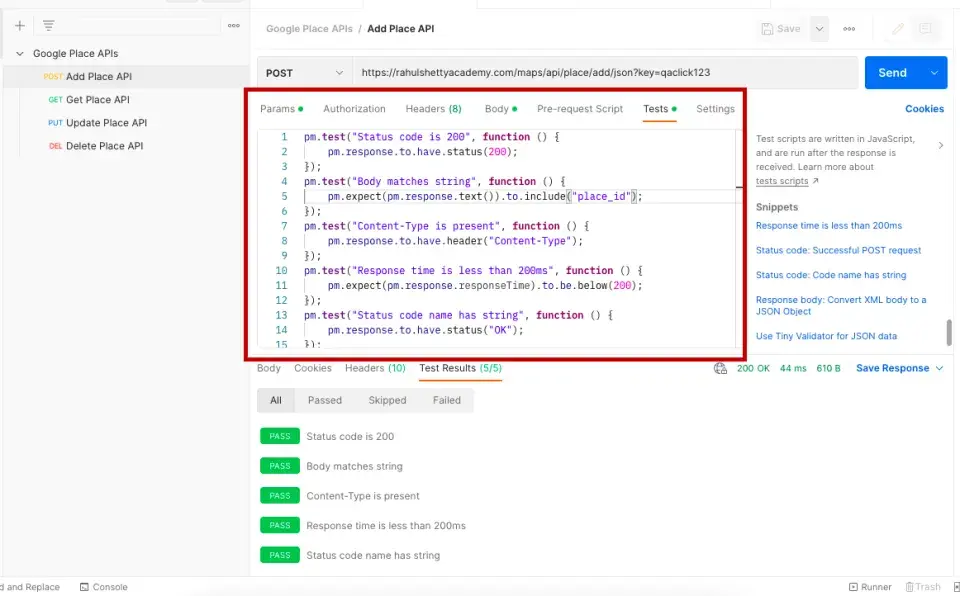Insert snippet Convert XML body to JSON Object
This screenshot has width=960, height=596.
(841, 306)
